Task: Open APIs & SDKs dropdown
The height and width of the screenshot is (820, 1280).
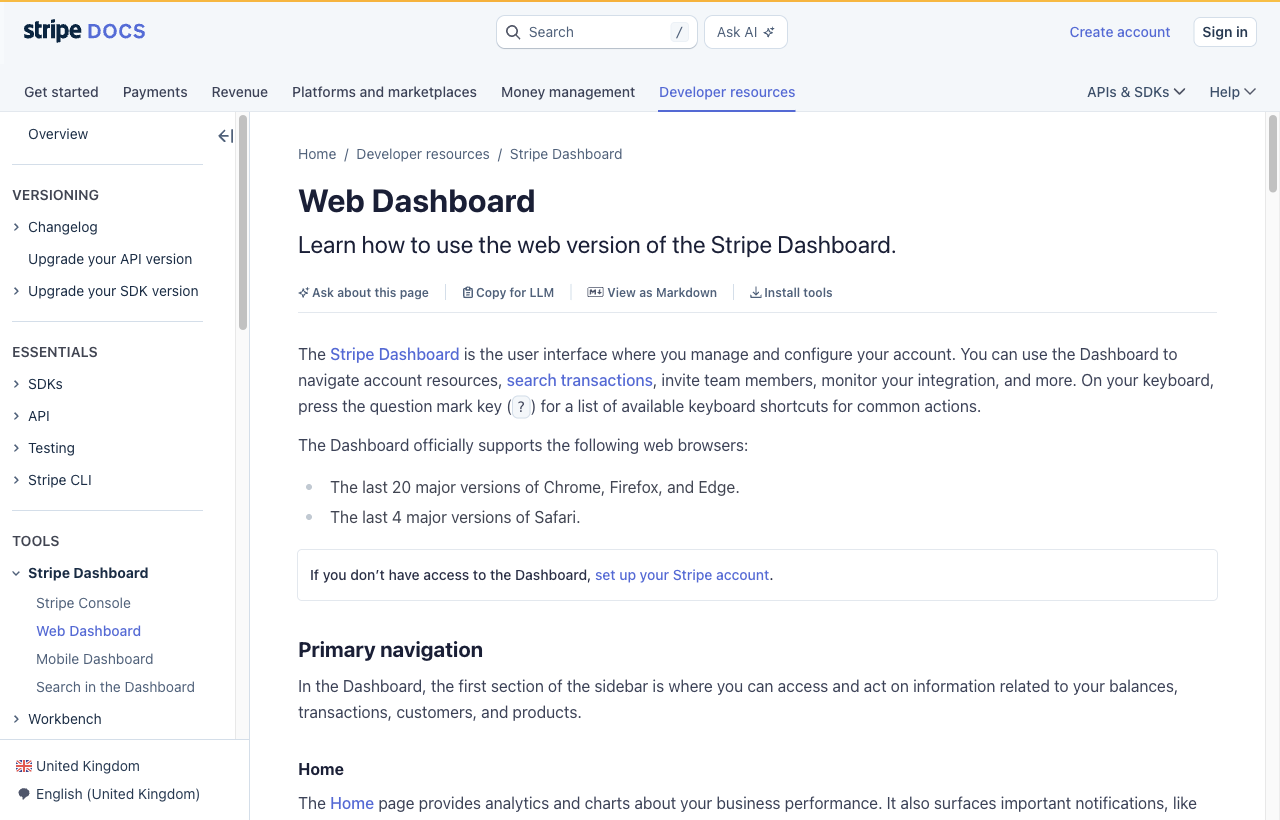Action: click(x=1136, y=92)
